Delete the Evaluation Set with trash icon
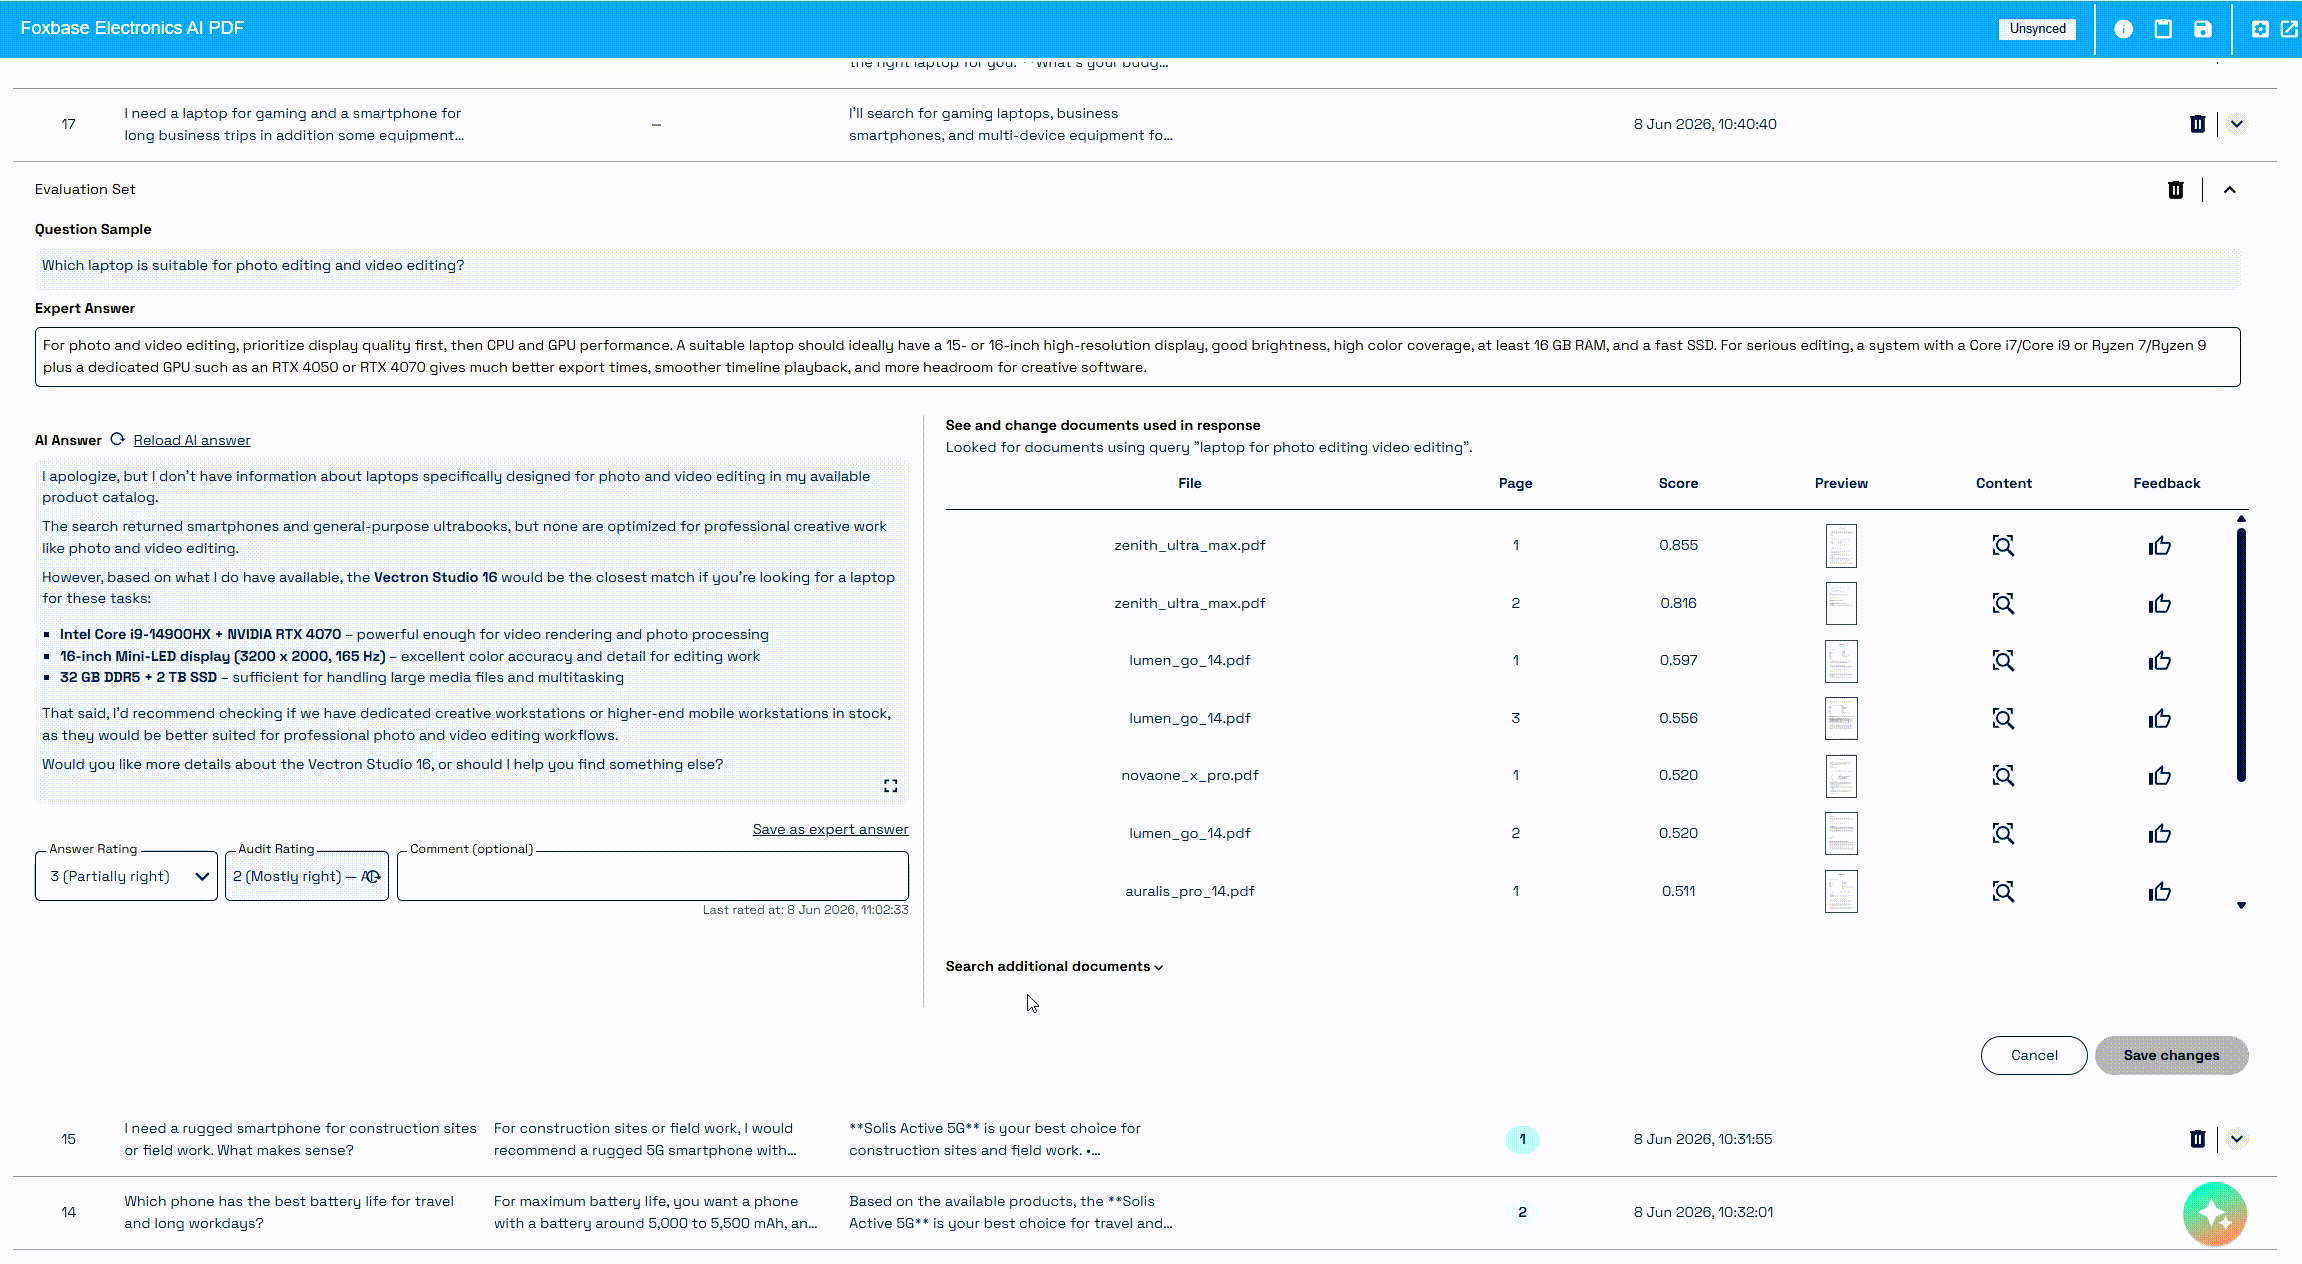This screenshot has width=2302, height=1264. click(2175, 190)
